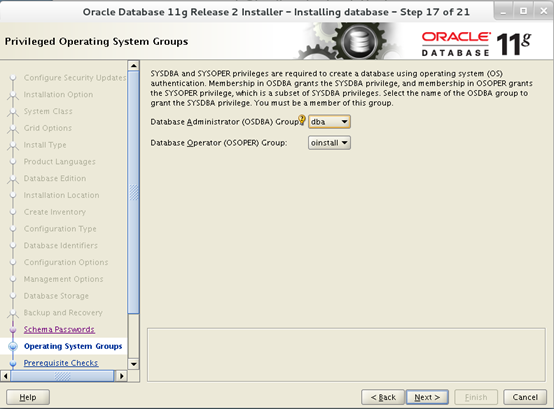Click sidebar scroll down arrow
This screenshot has width=554, height=409.
pyautogui.click(x=134, y=364)
